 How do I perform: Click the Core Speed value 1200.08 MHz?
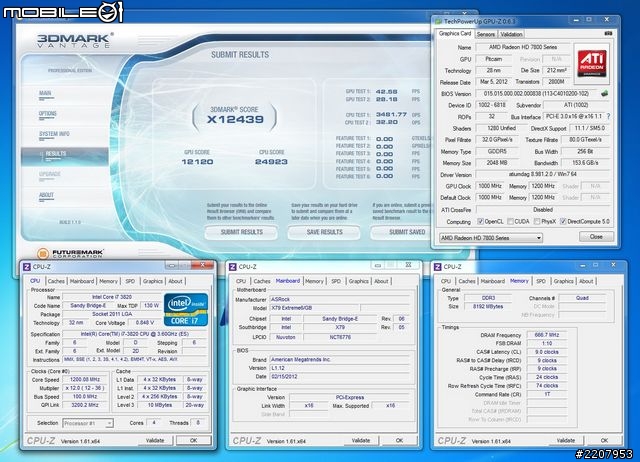[x=85, y=380]
